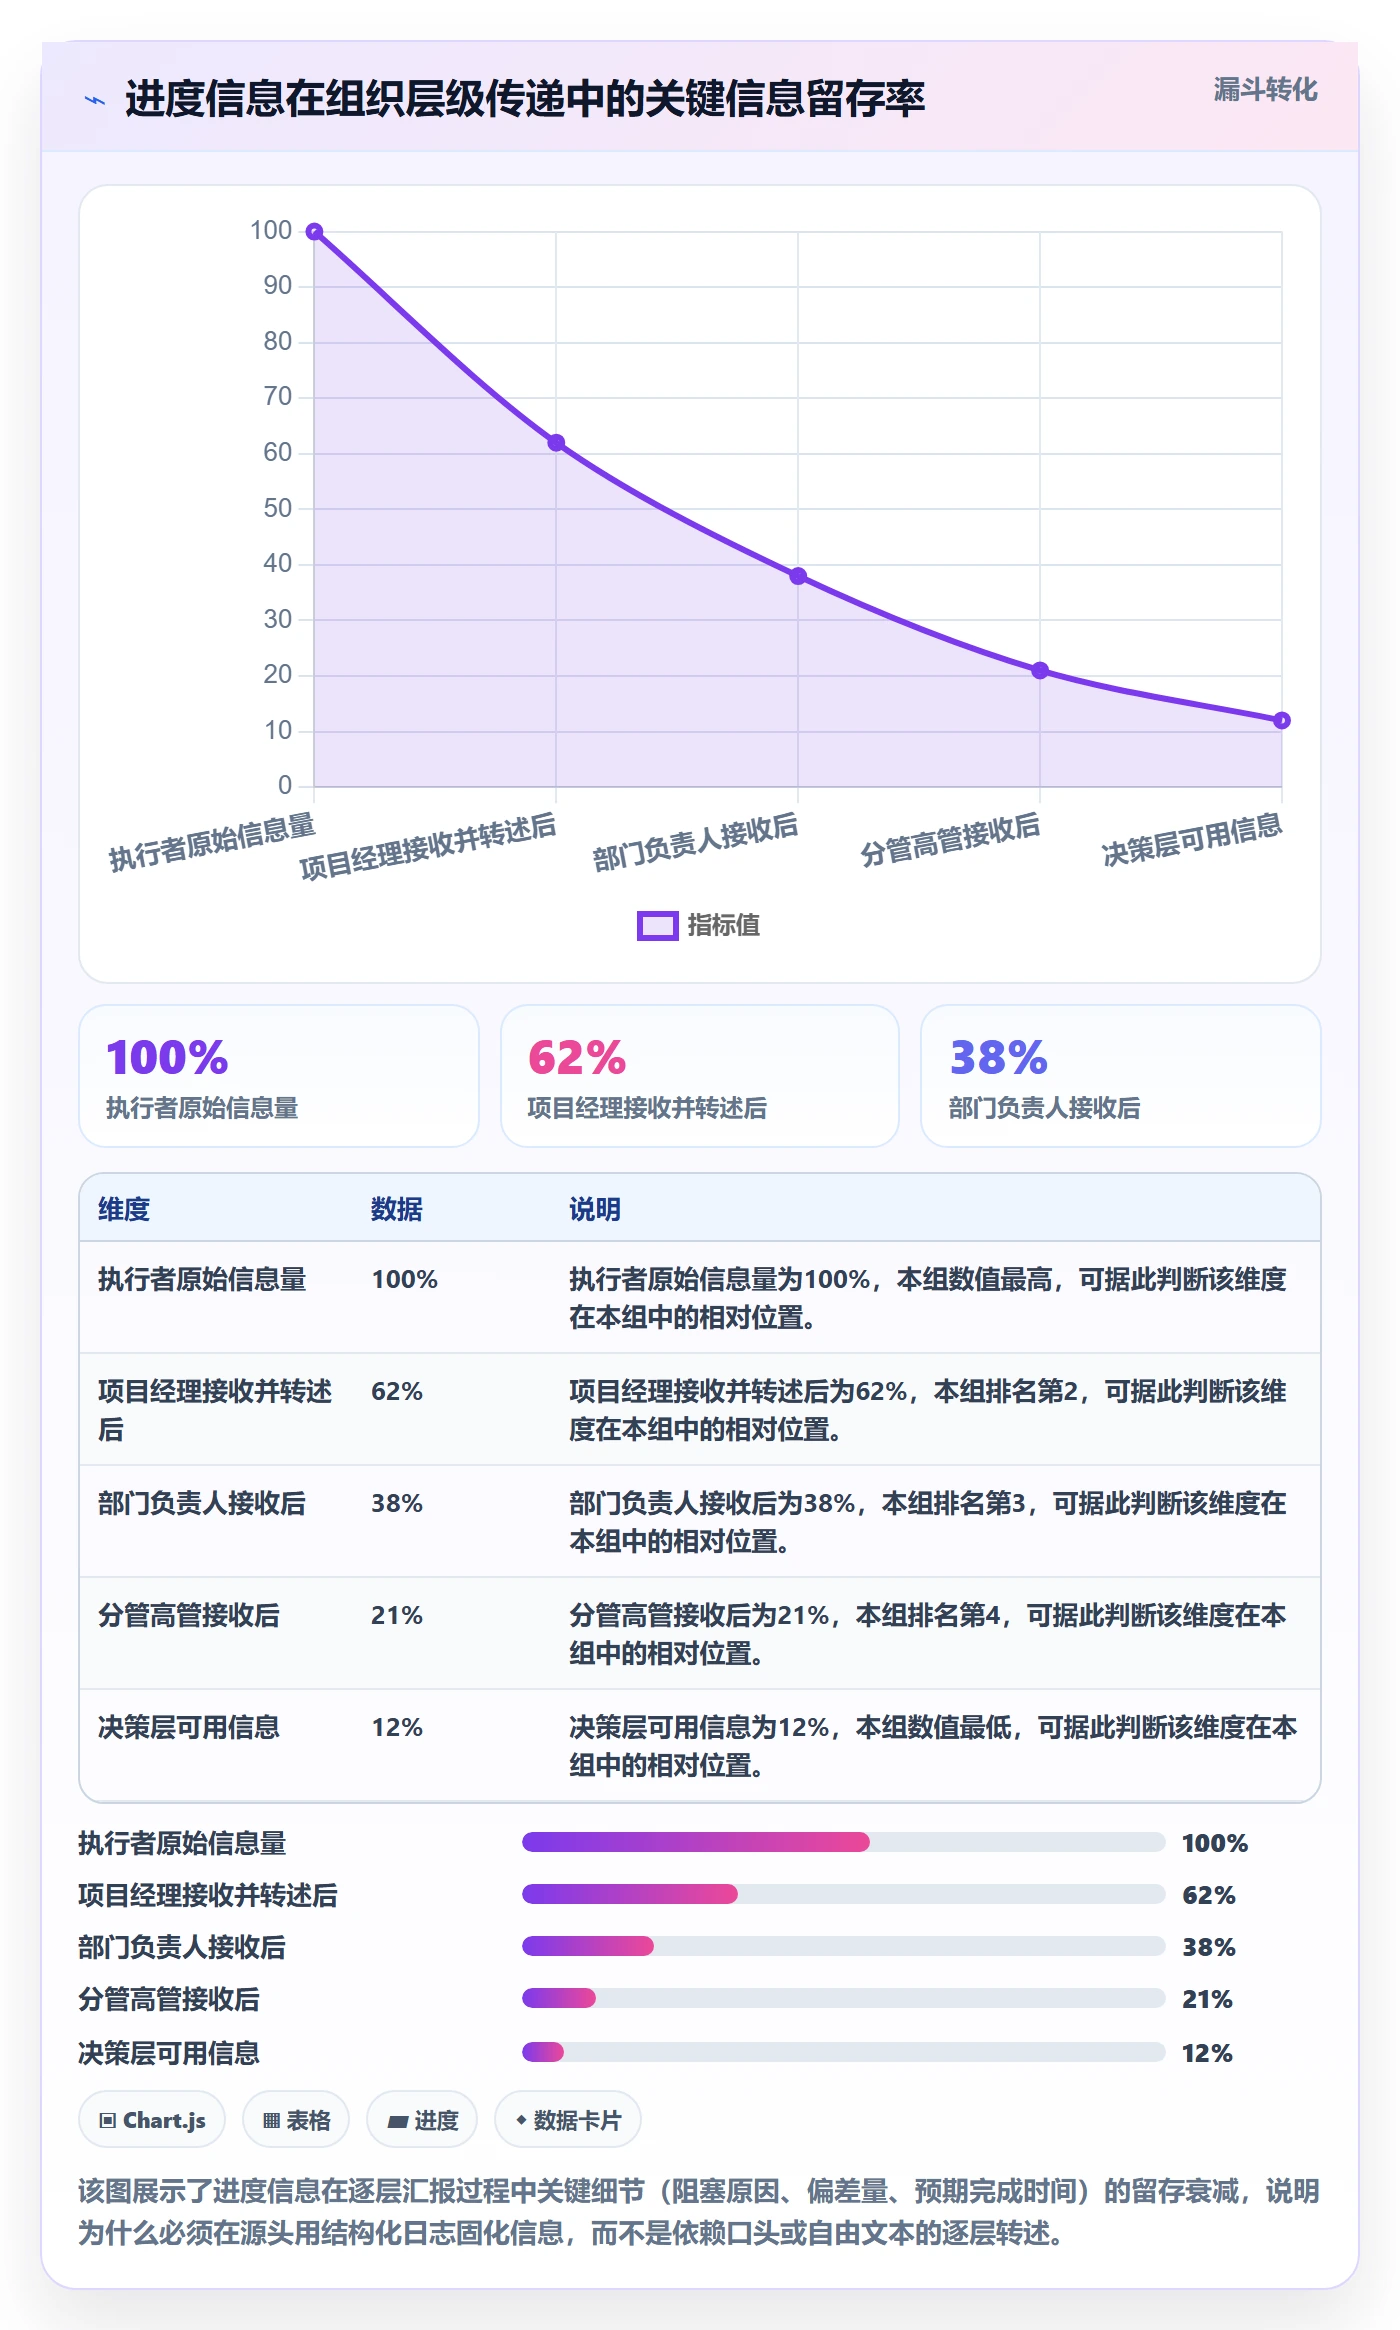
Task: Click the 决策层可用信息 progress bar
Action: [843, 2052]
